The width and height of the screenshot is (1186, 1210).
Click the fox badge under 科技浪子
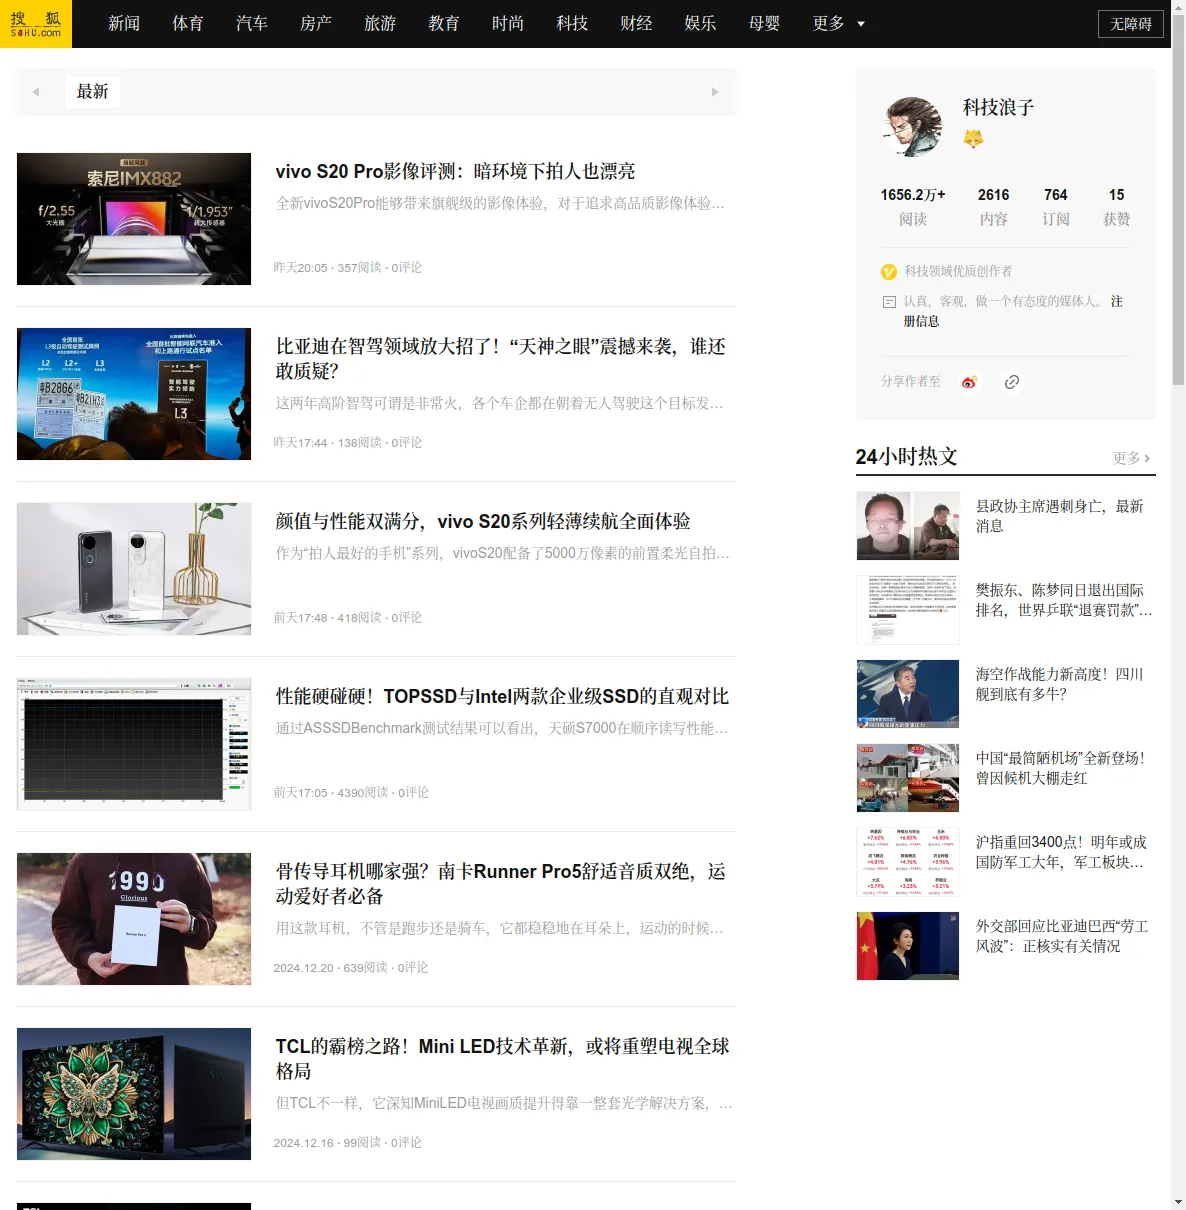973,139
